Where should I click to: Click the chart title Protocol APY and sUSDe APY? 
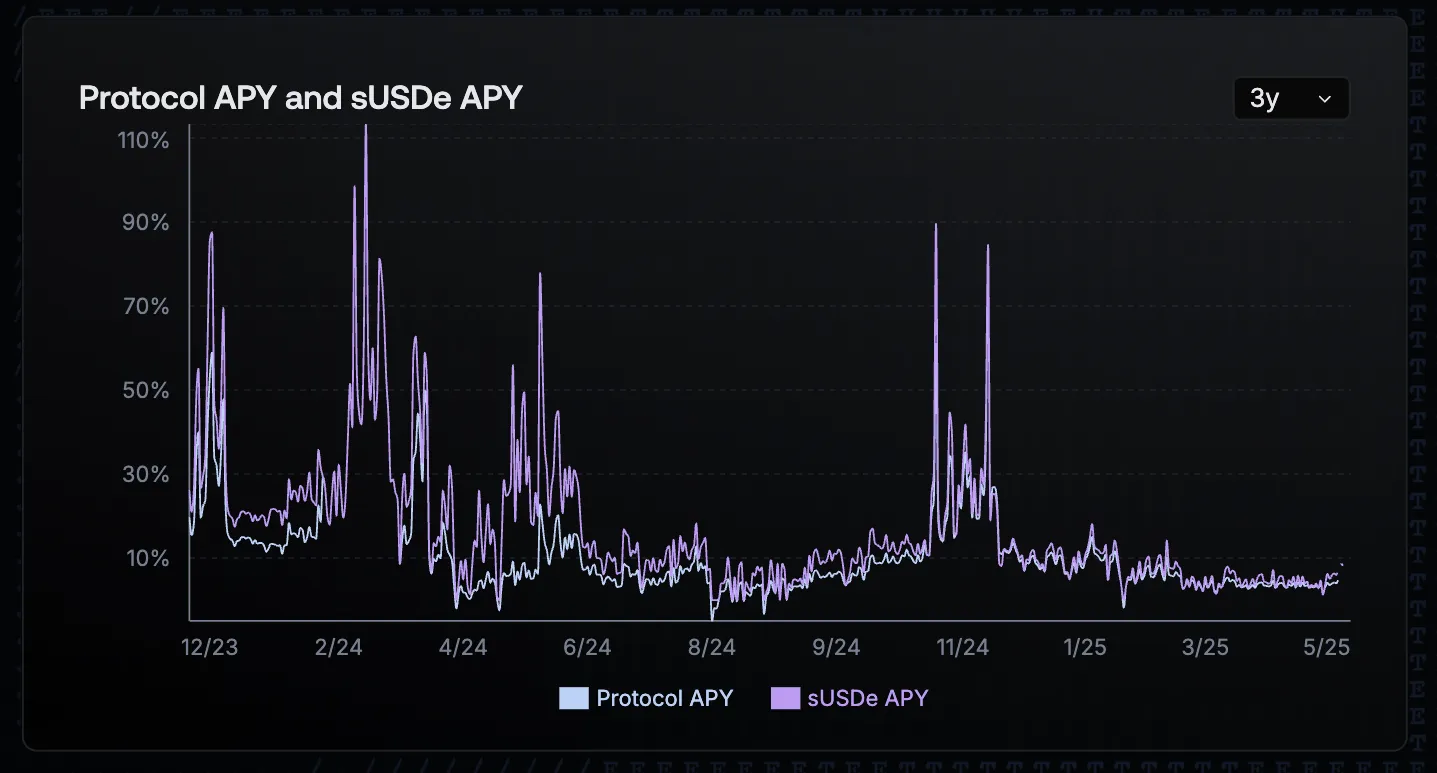[x=300, y=98]
